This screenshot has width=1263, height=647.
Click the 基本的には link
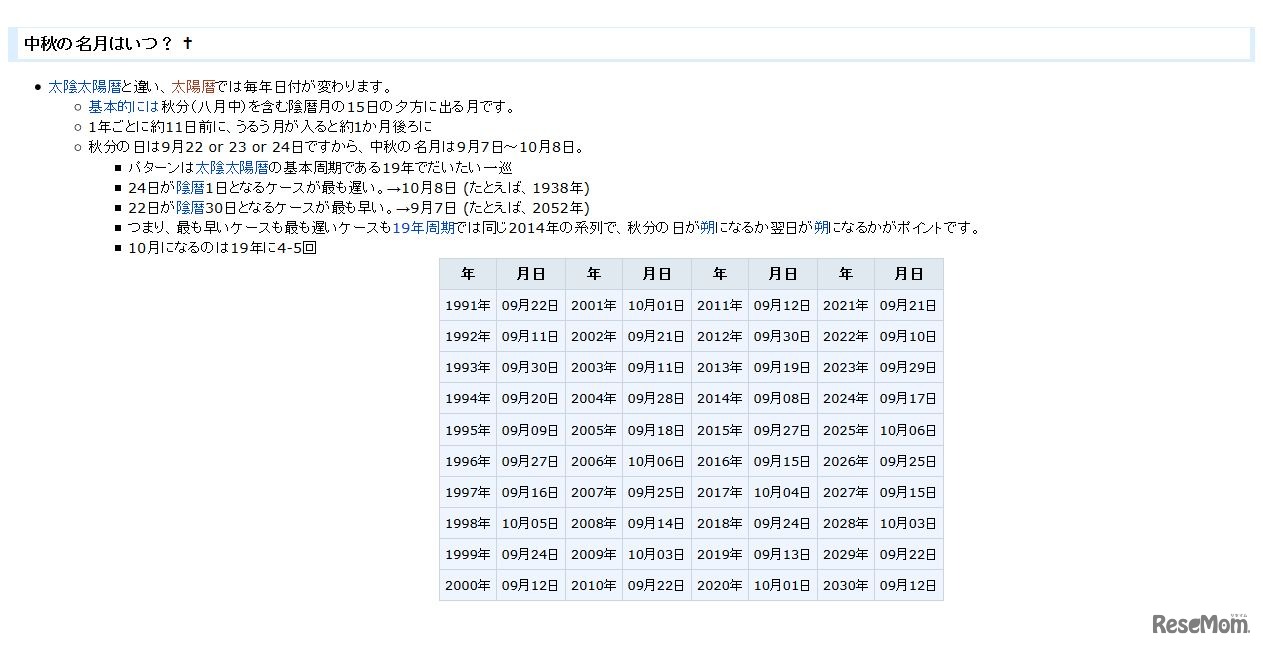click(115, 106)
